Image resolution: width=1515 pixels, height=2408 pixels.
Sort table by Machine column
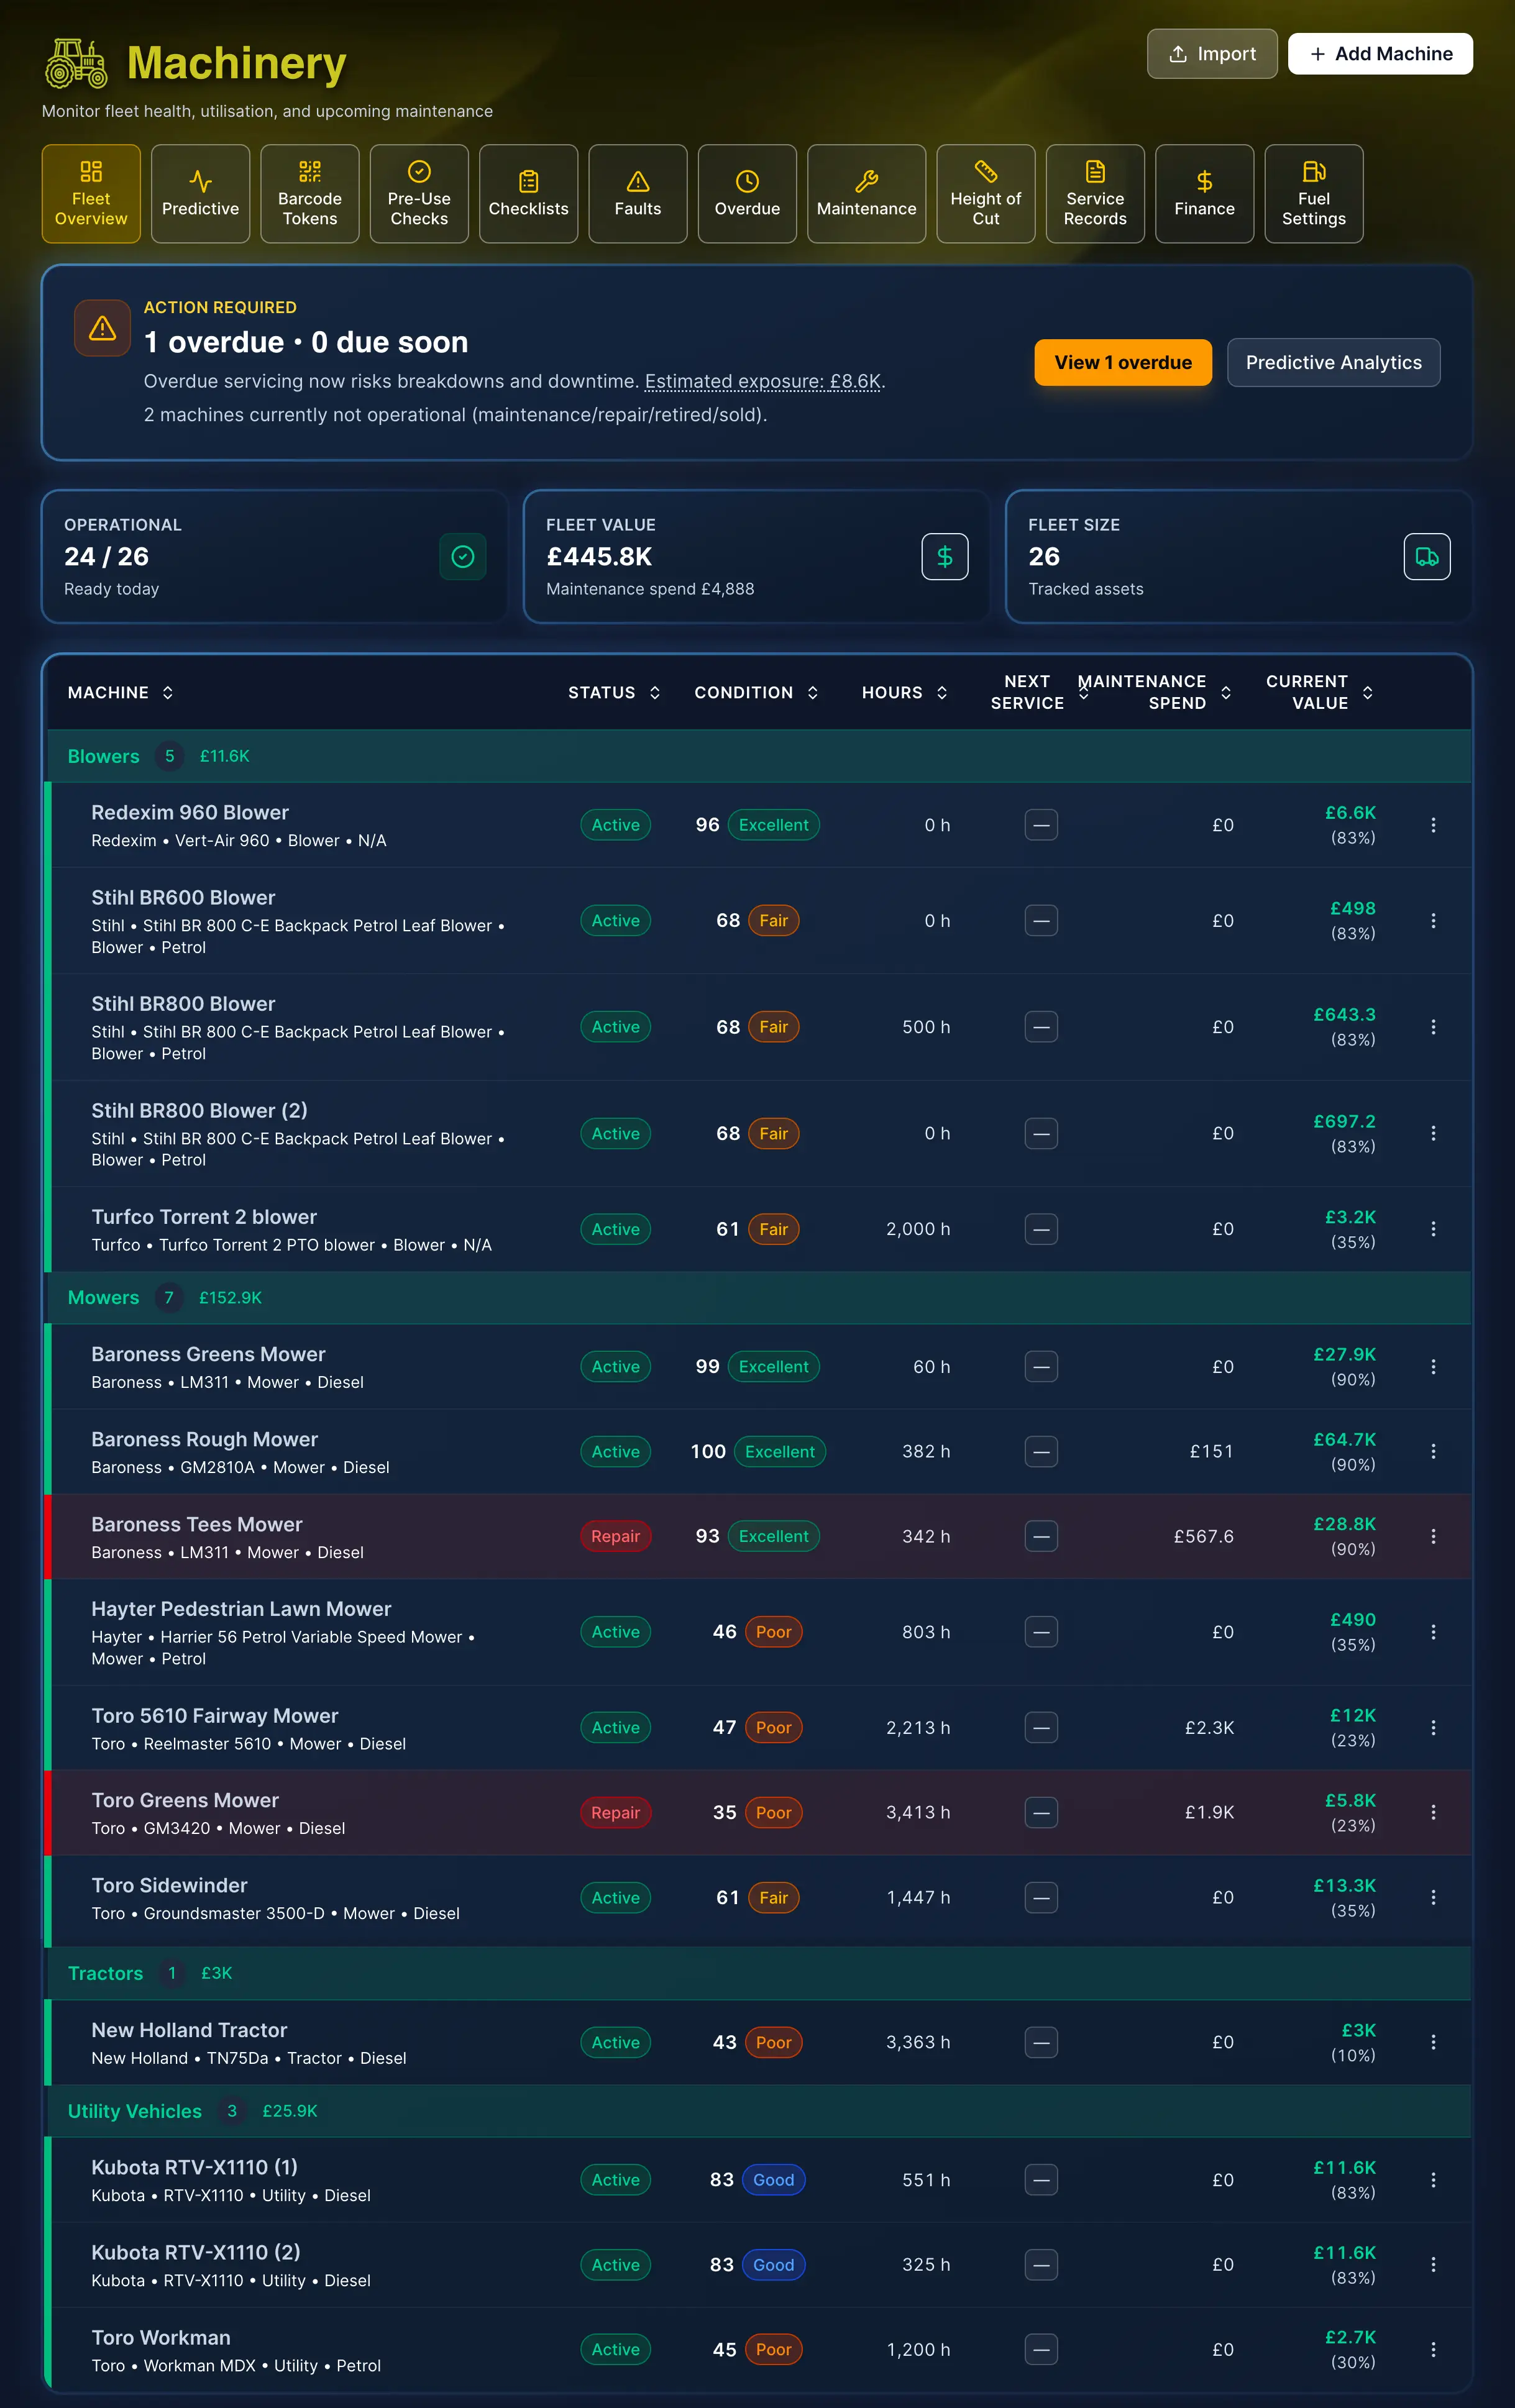[120, 692]
